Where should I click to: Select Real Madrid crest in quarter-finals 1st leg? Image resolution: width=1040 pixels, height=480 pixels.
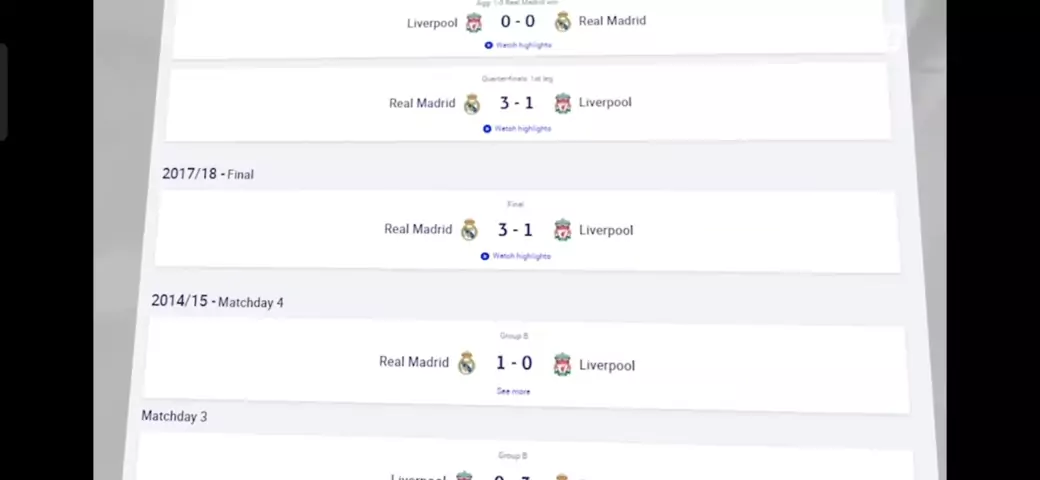coord(472,103)
